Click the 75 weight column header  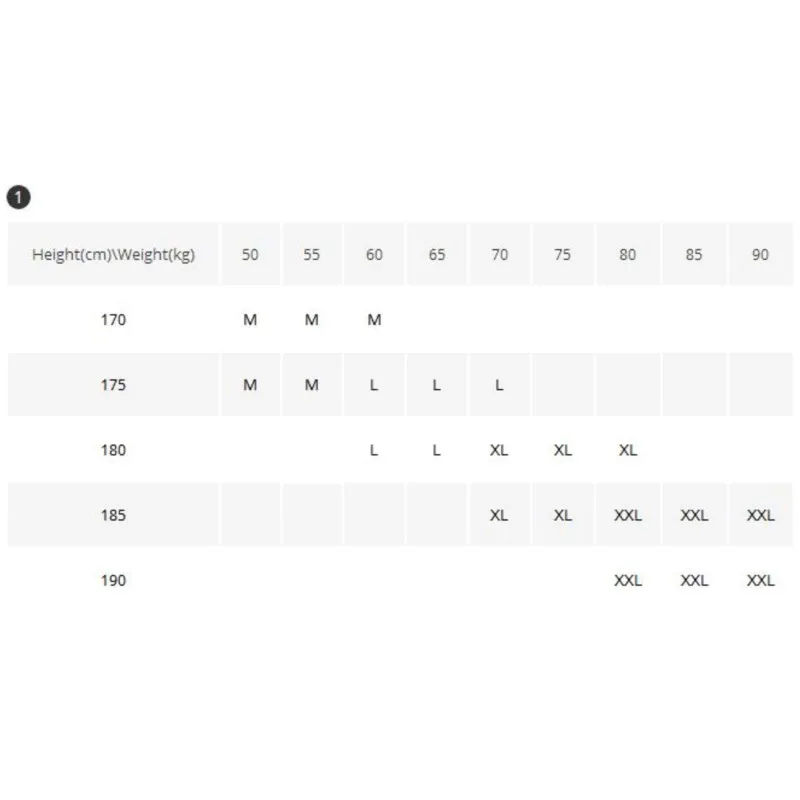[563, 255]
